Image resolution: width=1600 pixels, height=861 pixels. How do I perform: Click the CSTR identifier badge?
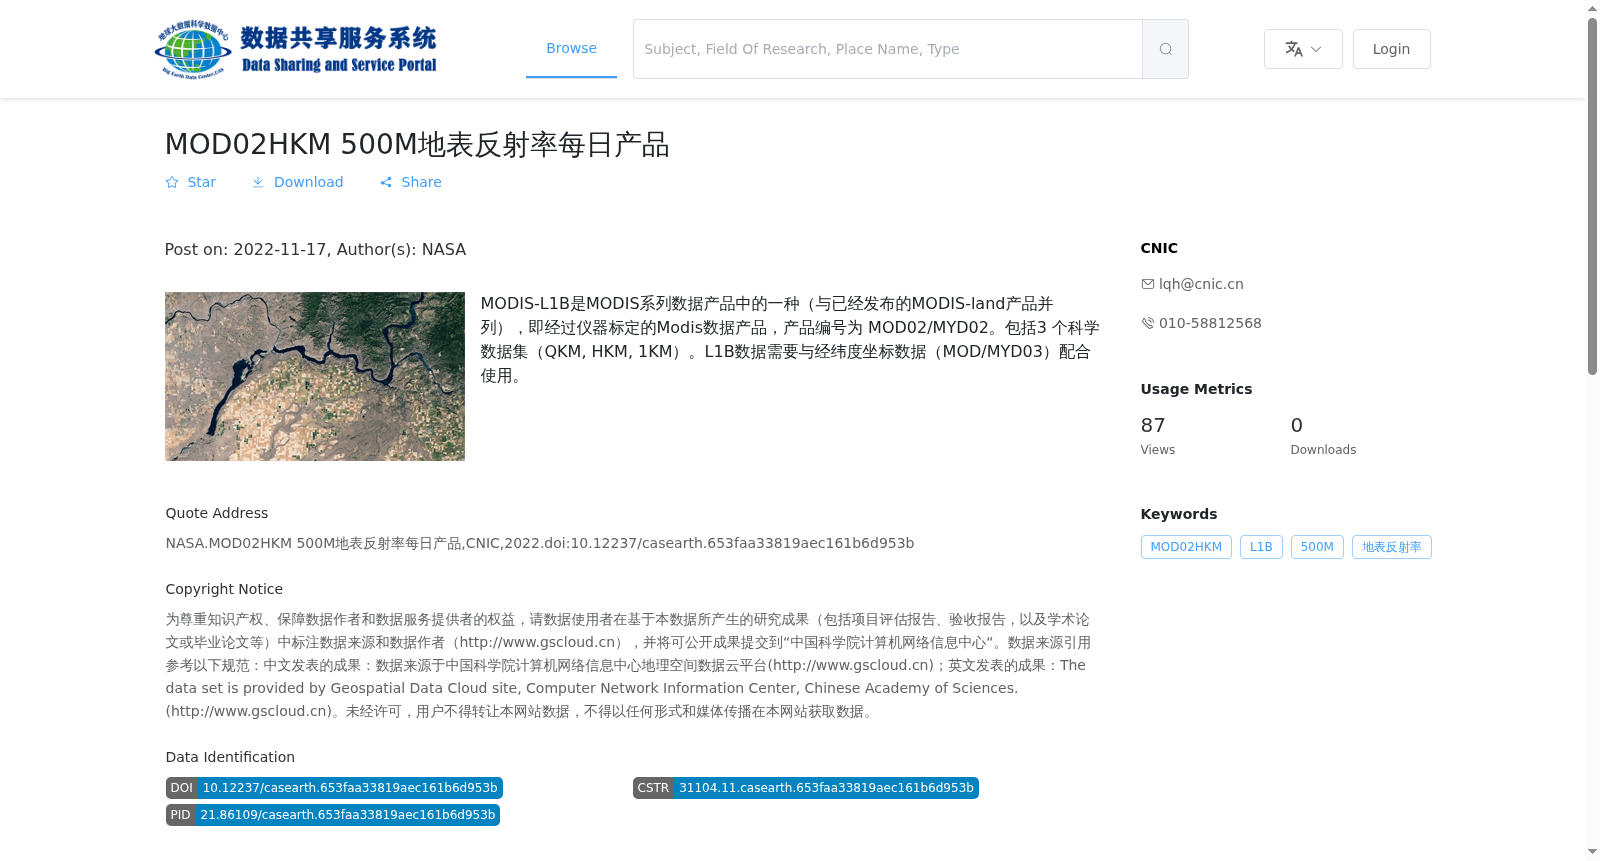(806, 788)
